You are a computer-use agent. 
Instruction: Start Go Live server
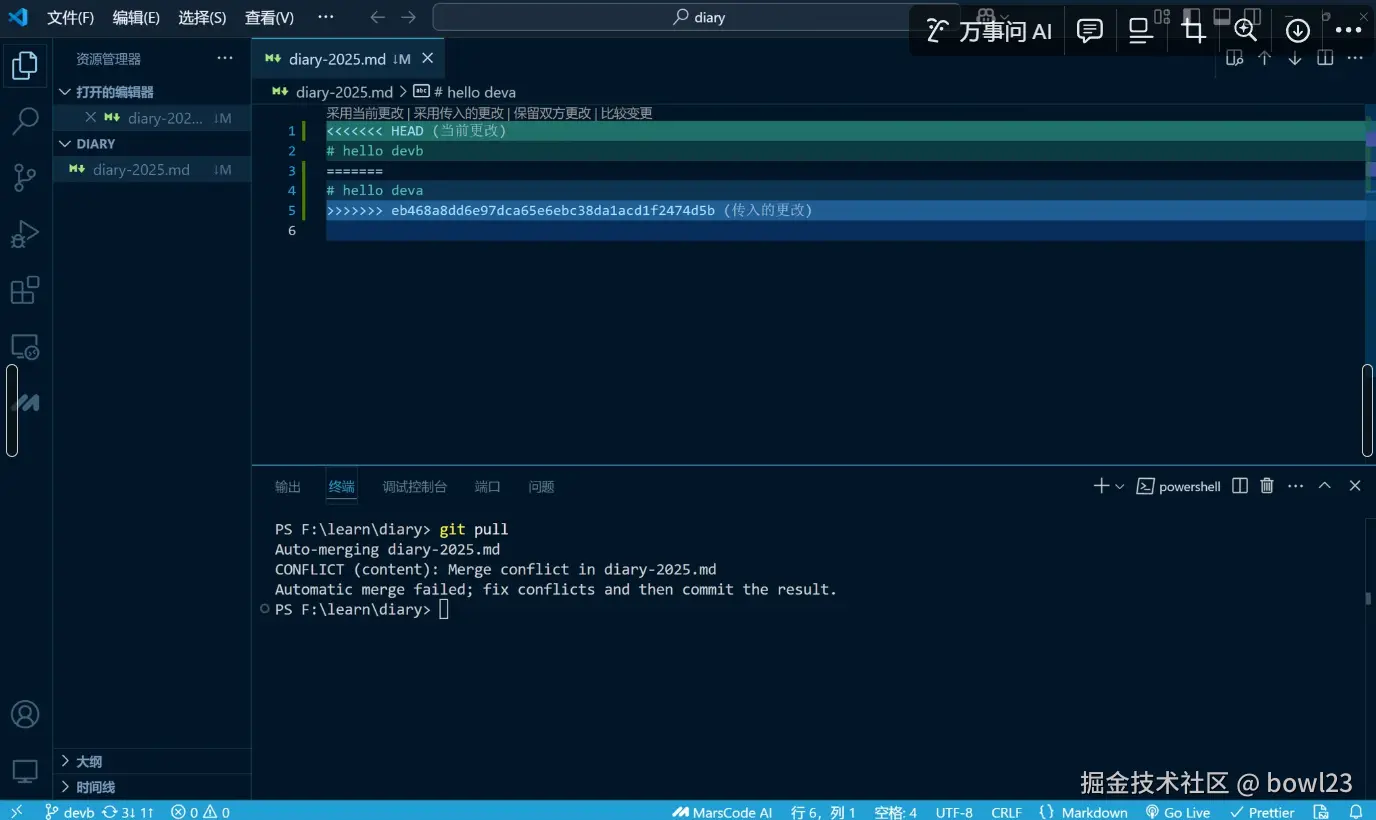pyautogui.click(x=1178, y=812)
